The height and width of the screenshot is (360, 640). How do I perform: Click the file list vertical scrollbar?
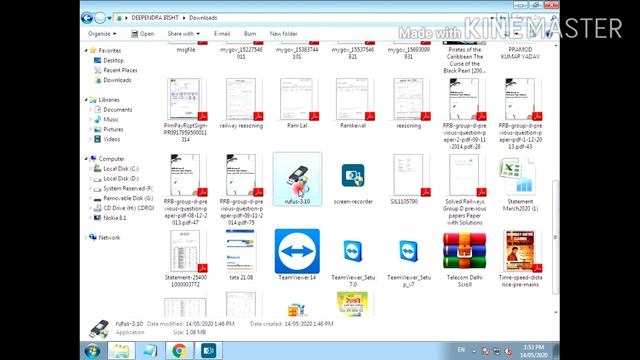555,237
